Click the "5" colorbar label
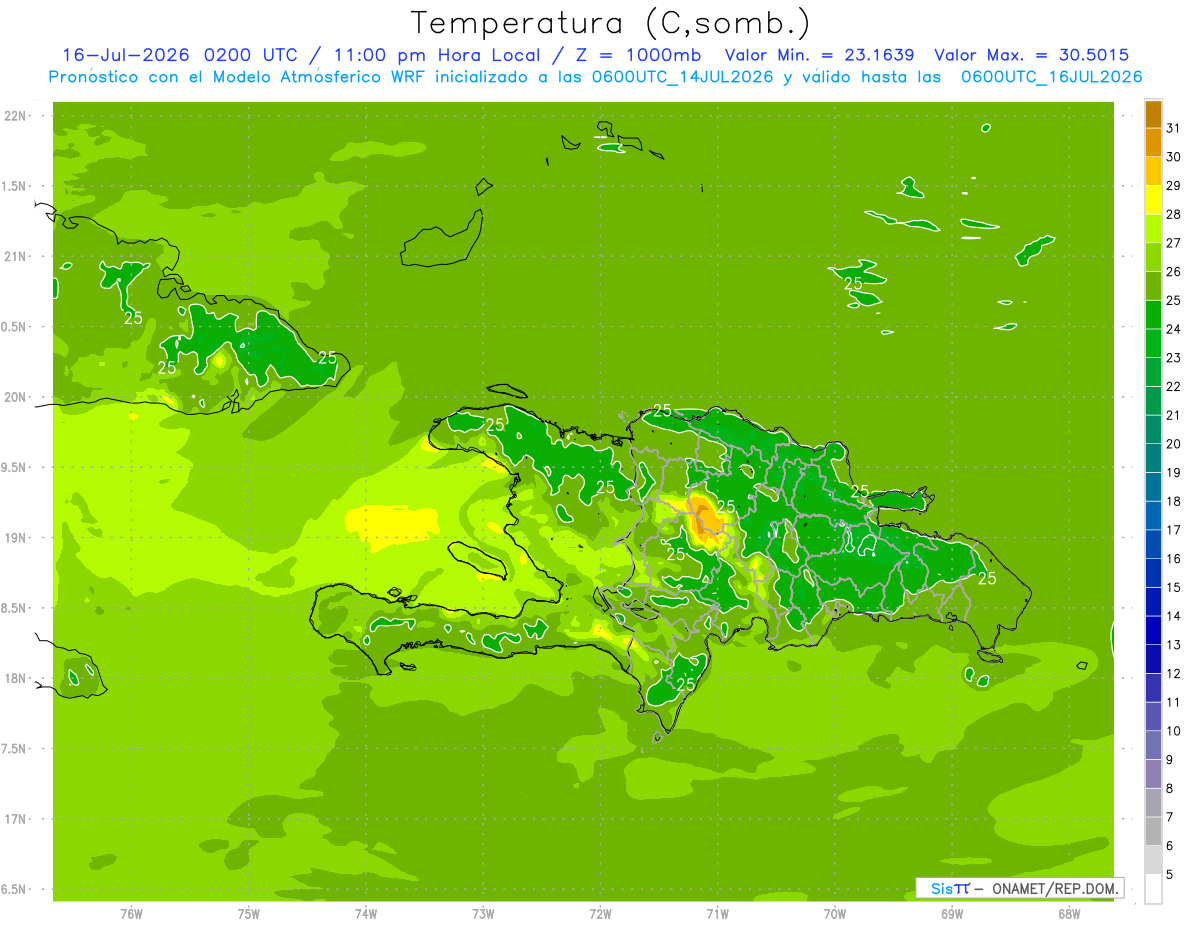Screen dimensions: 1200x927 1170,875
